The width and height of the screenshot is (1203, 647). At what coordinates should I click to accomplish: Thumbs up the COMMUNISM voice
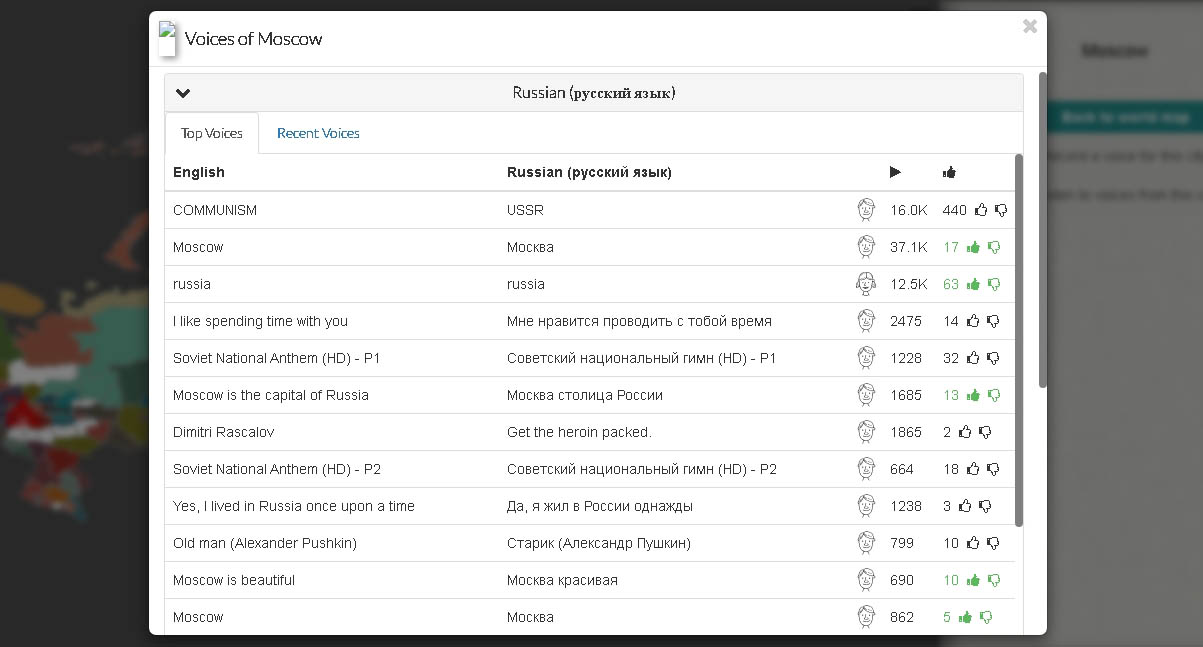(x=981, y=210)
